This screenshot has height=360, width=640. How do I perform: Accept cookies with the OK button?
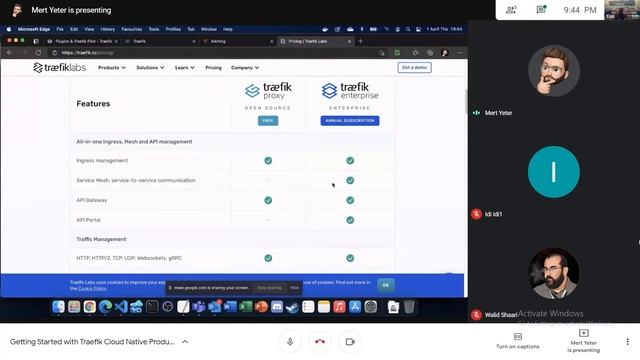385,285
